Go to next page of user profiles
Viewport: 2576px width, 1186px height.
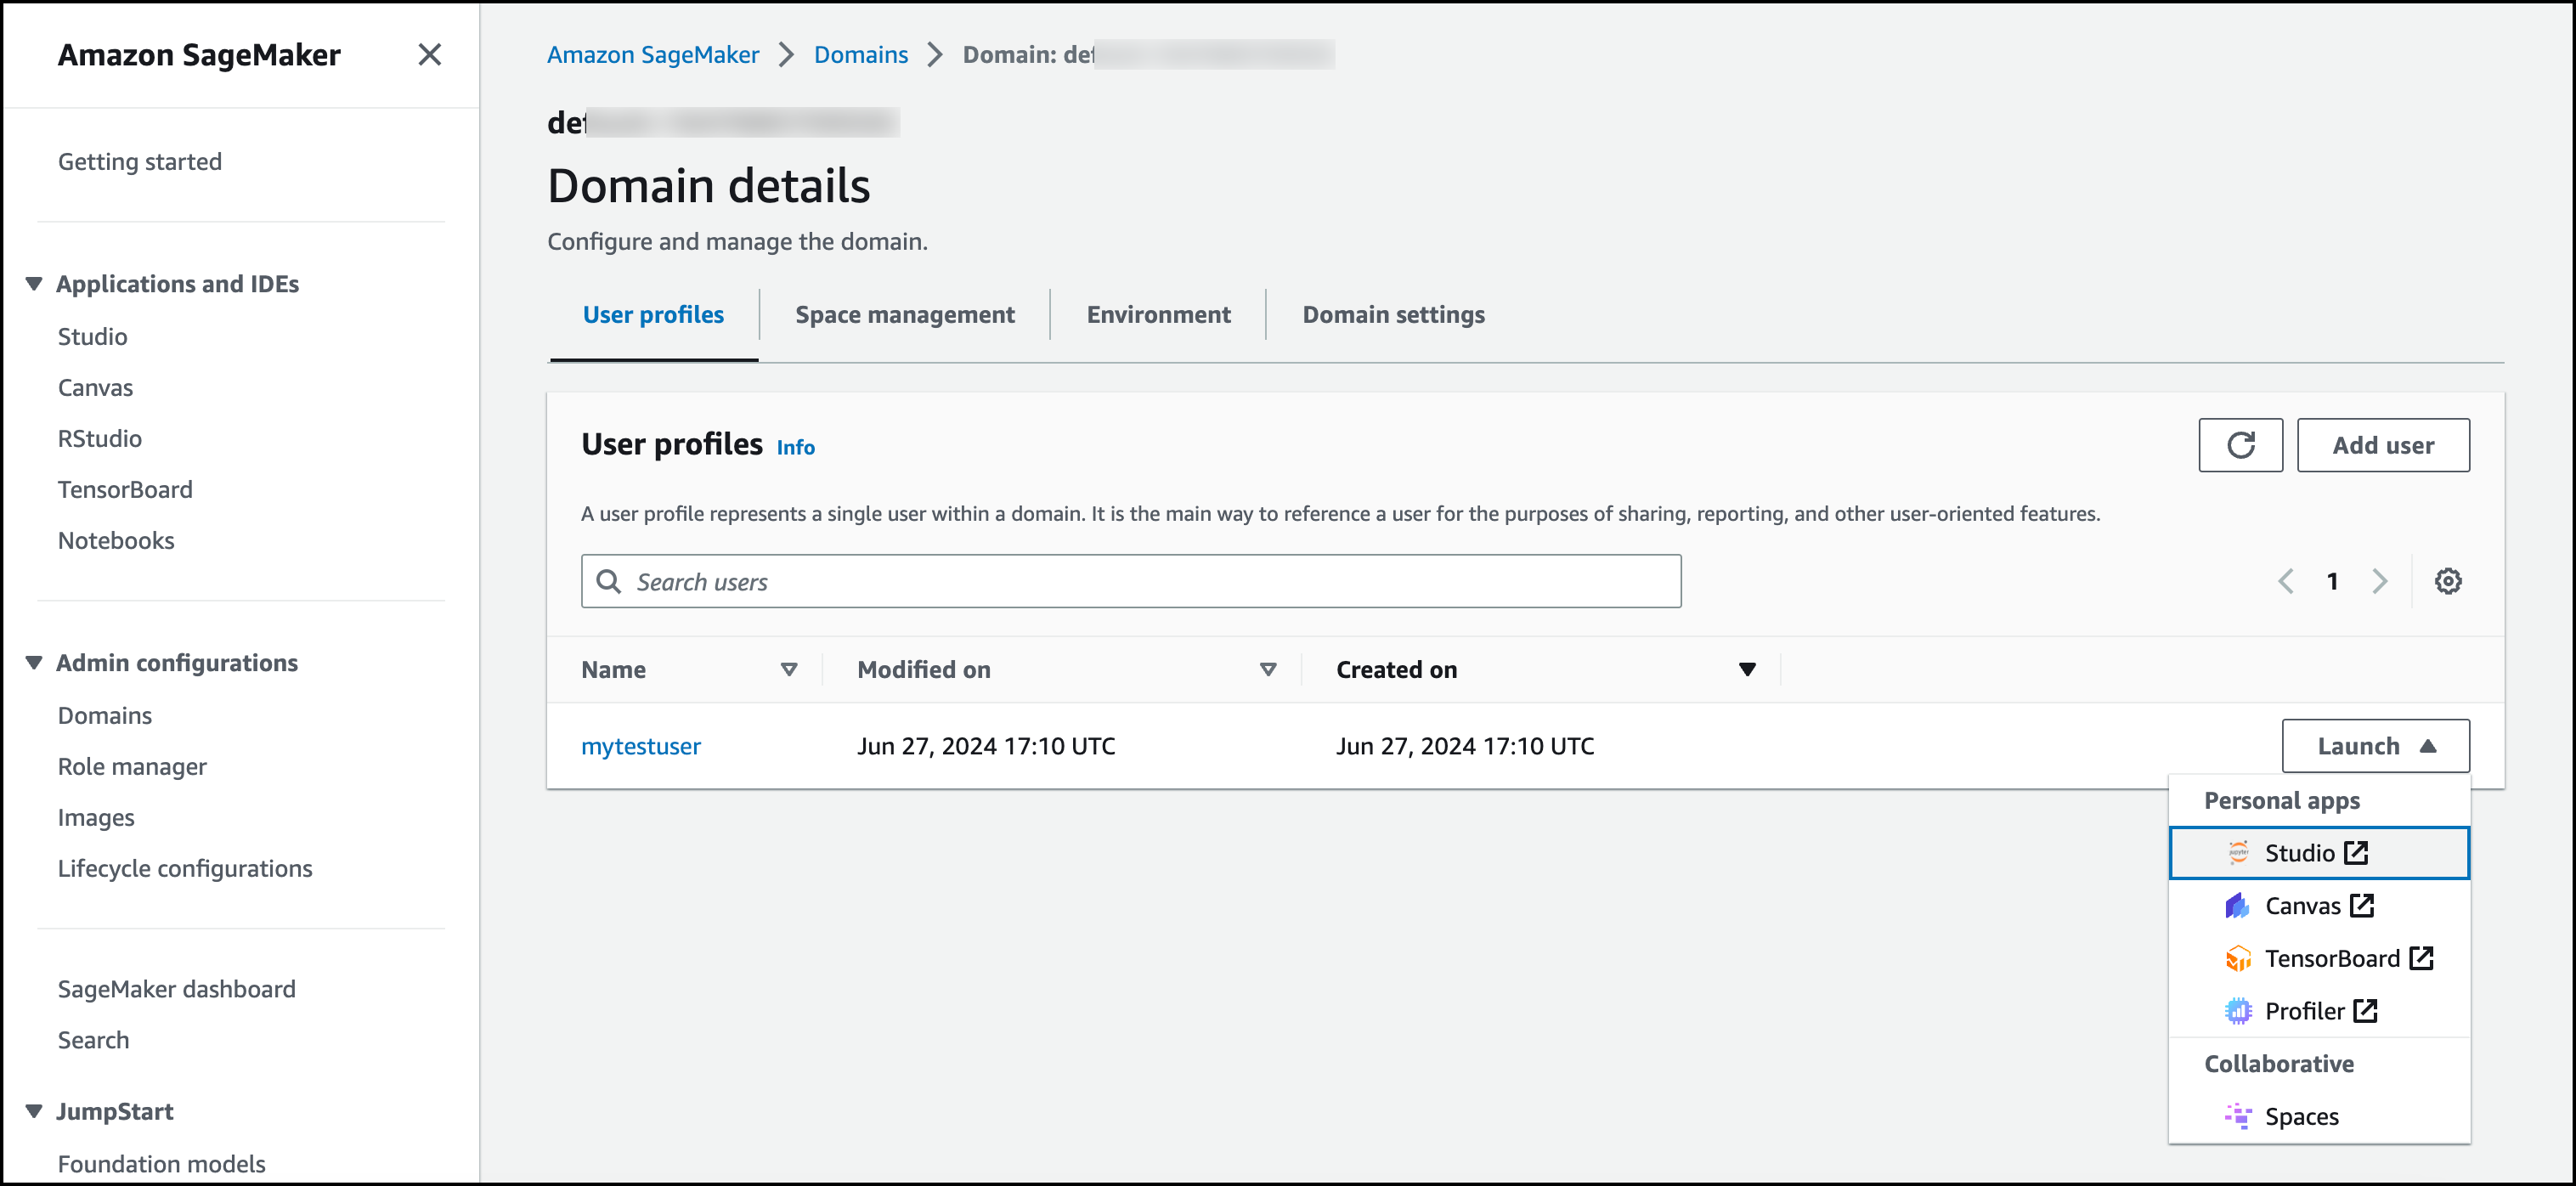coord(2379,581)
